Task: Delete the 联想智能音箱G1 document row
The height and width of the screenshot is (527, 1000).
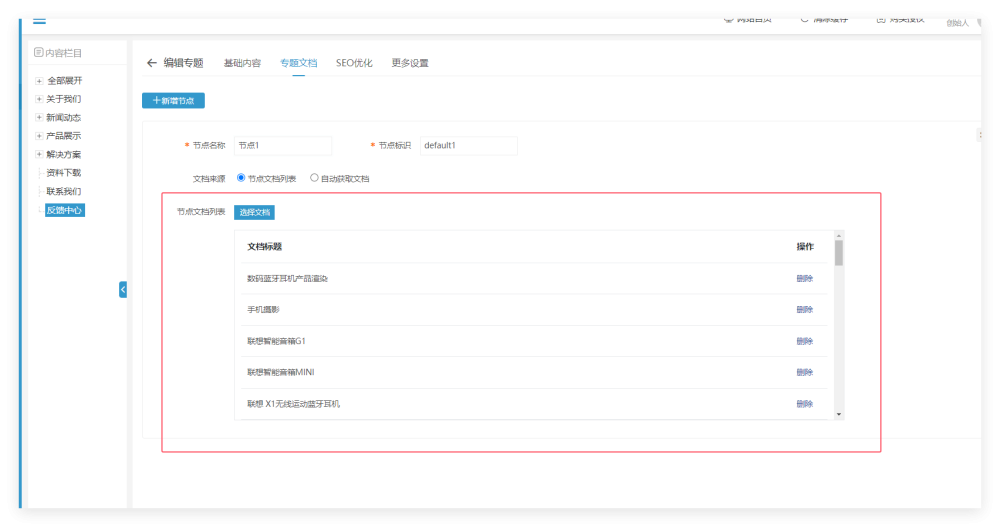Action: click(x=805, y=341)
